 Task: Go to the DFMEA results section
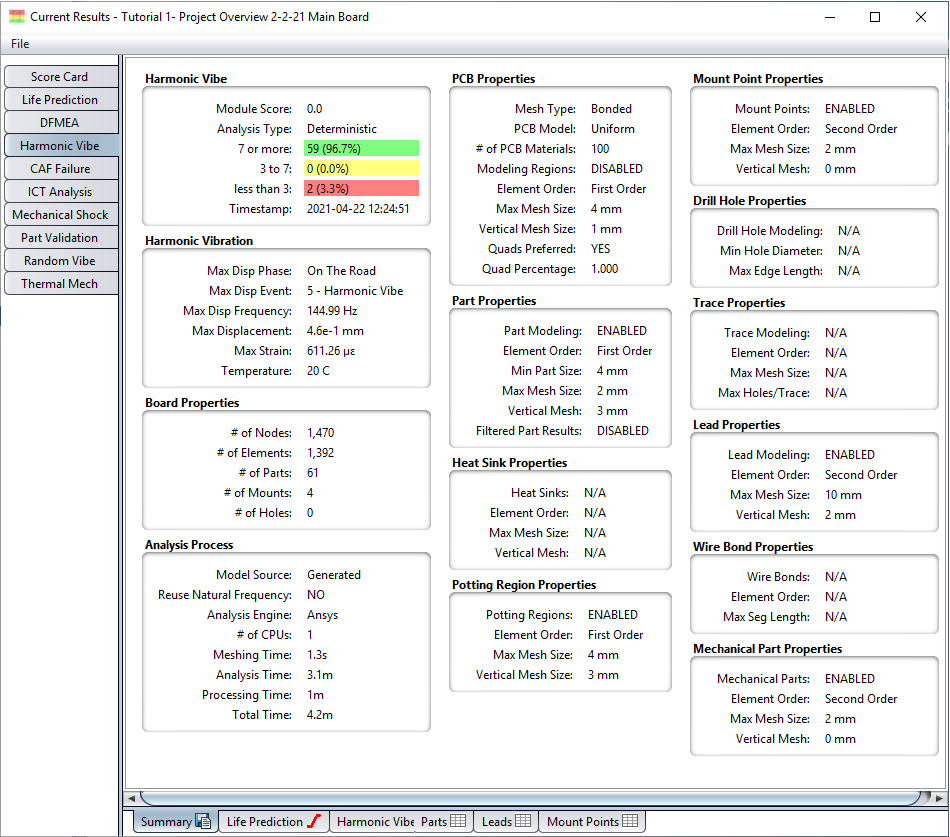tap(60, 123)
